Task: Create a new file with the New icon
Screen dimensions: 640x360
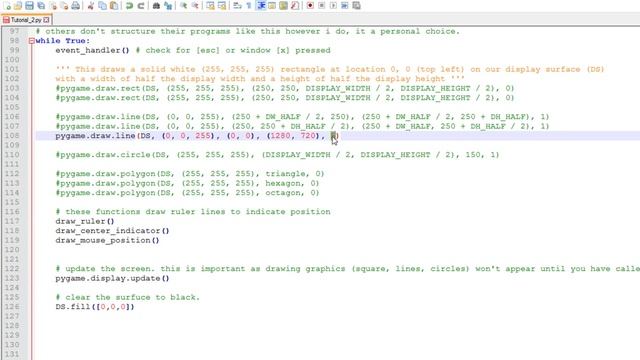Action: tap(7, 6)
